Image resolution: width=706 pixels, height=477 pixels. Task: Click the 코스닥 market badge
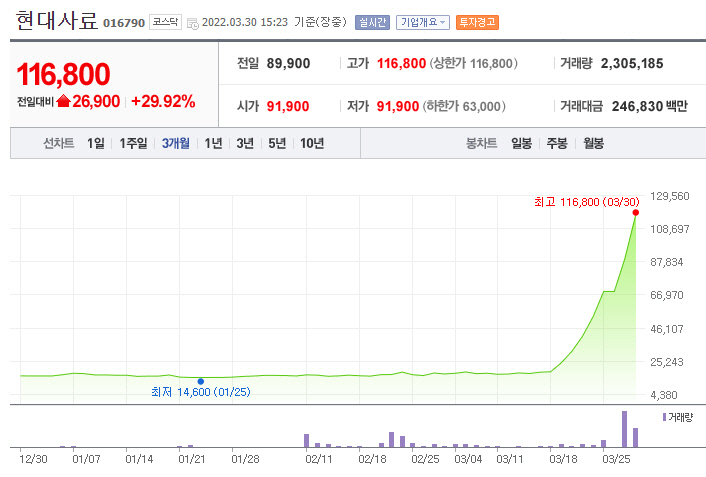coord(165,22)
